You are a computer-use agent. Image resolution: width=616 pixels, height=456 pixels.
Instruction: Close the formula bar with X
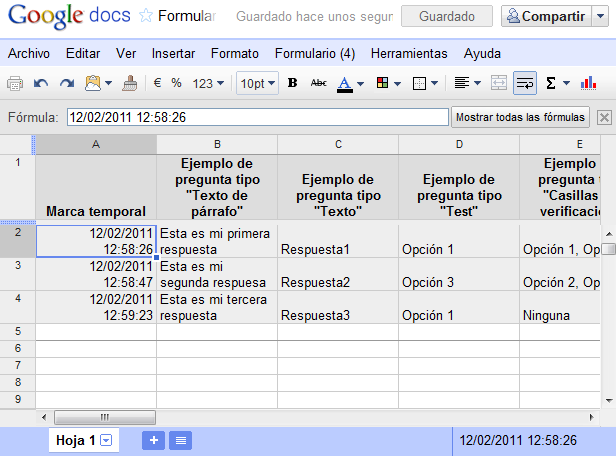pyautogui.click(x=604, y=117)
